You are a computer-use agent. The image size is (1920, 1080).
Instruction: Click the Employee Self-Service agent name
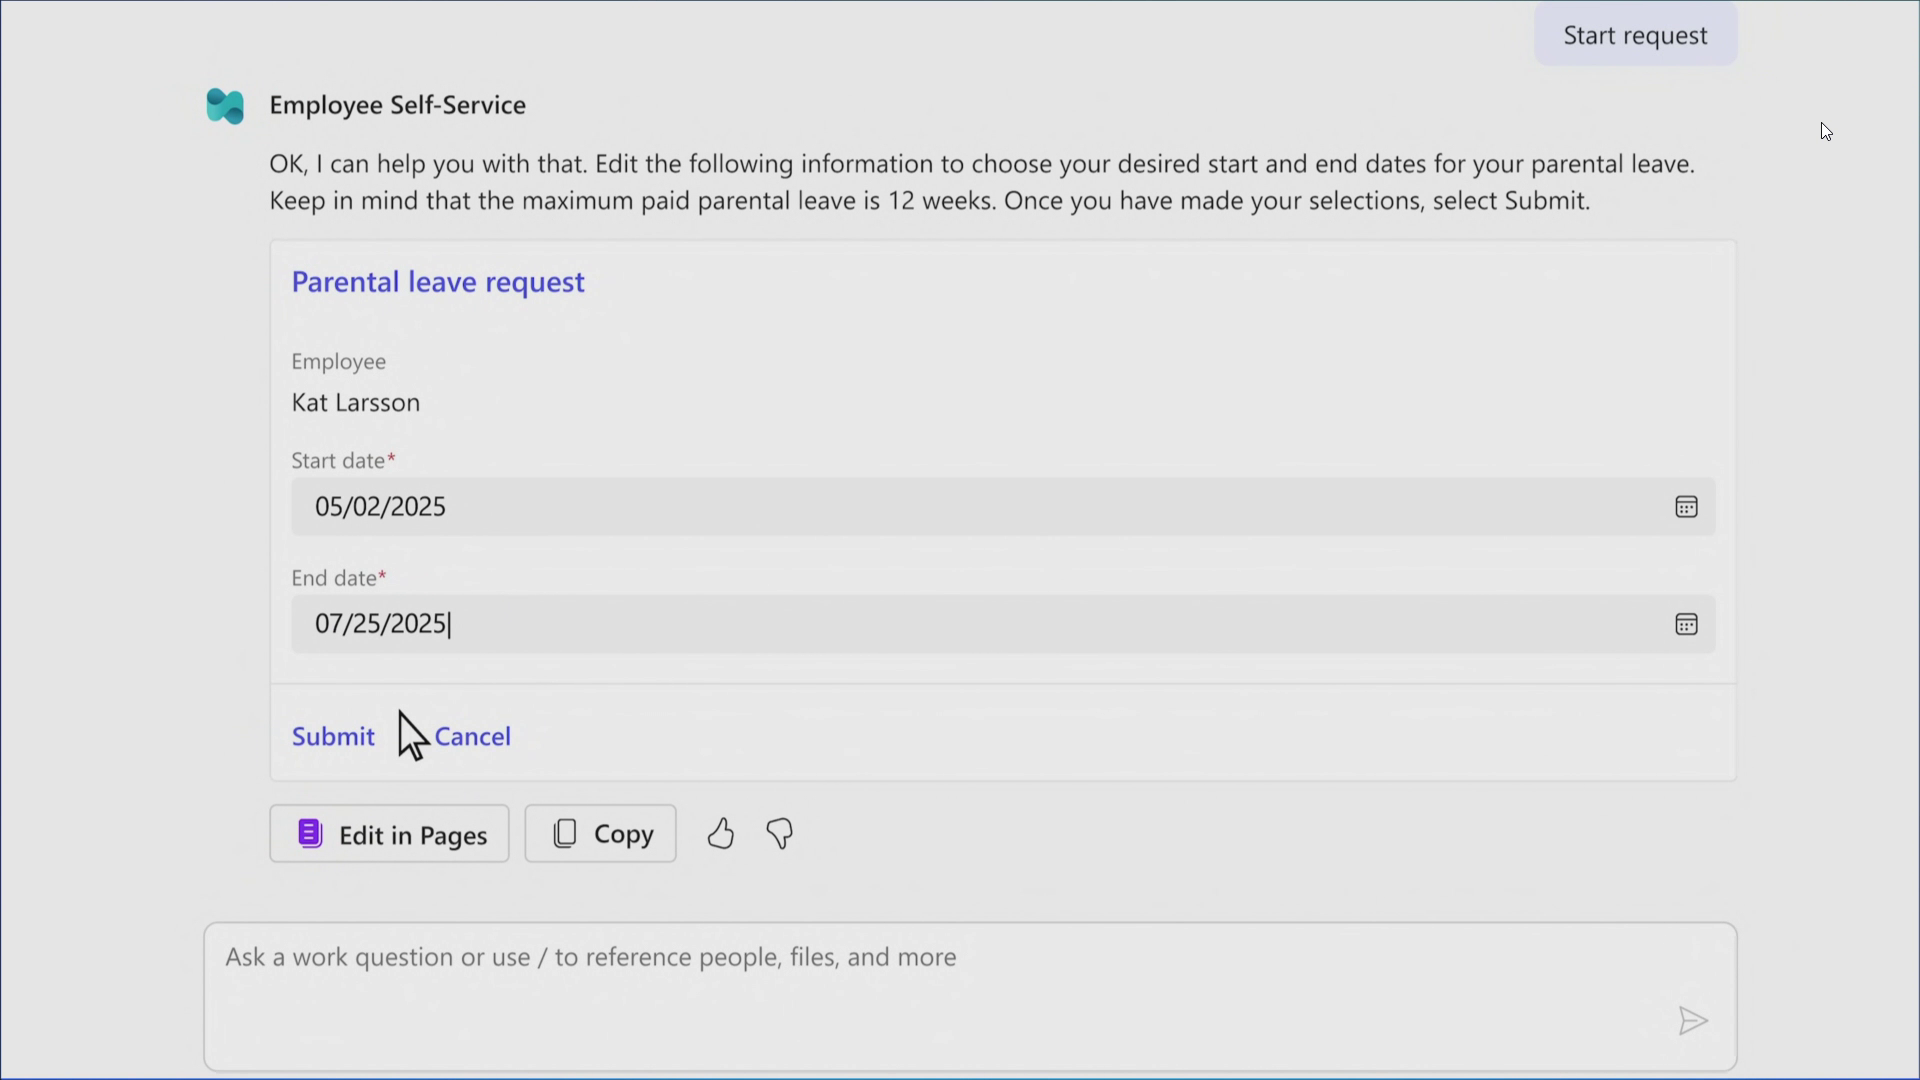pyautogui.click(x=397, y=105)
